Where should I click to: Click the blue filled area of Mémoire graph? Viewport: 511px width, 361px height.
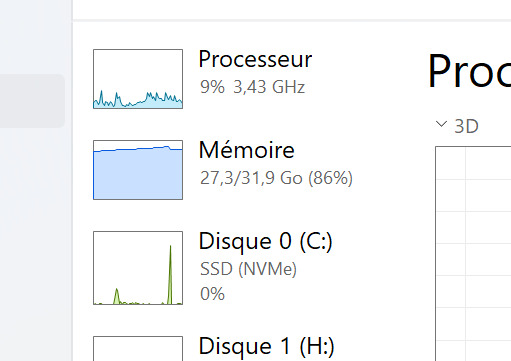coord(138,175)
